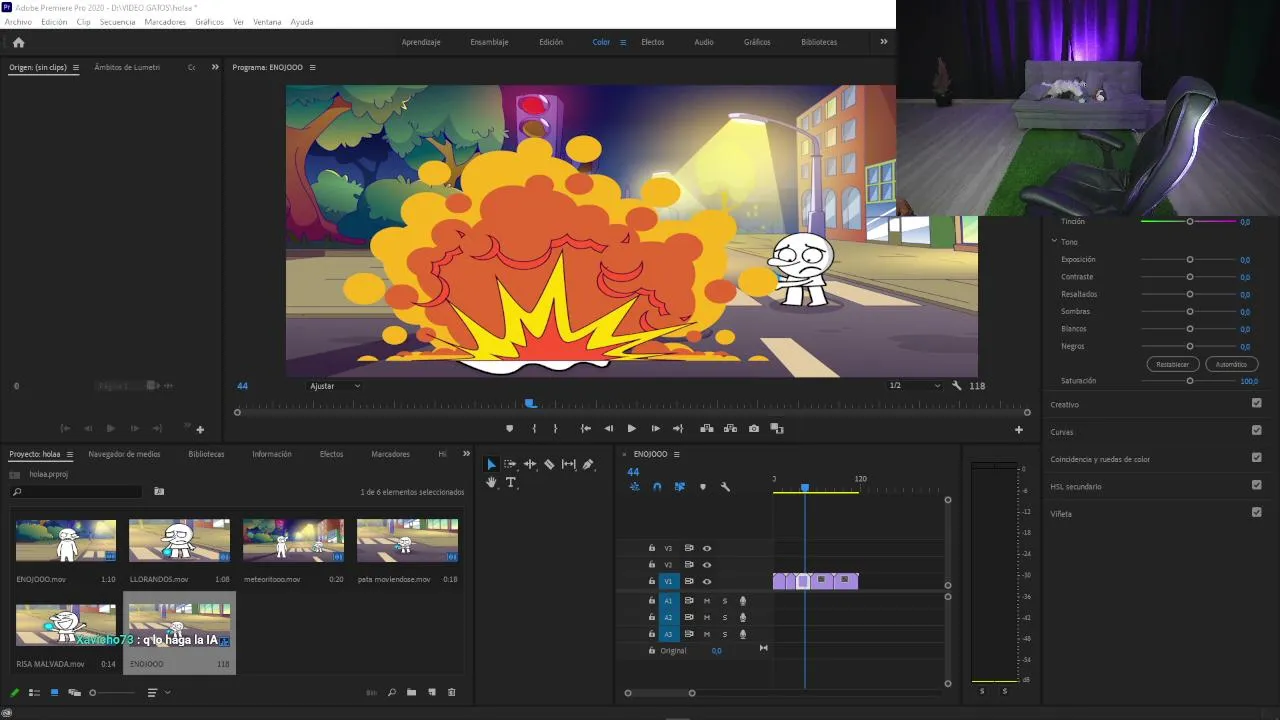This screenshot has height=720, width=1280.
Task: Switch to the Edición workspace
Action: [551, 42]
